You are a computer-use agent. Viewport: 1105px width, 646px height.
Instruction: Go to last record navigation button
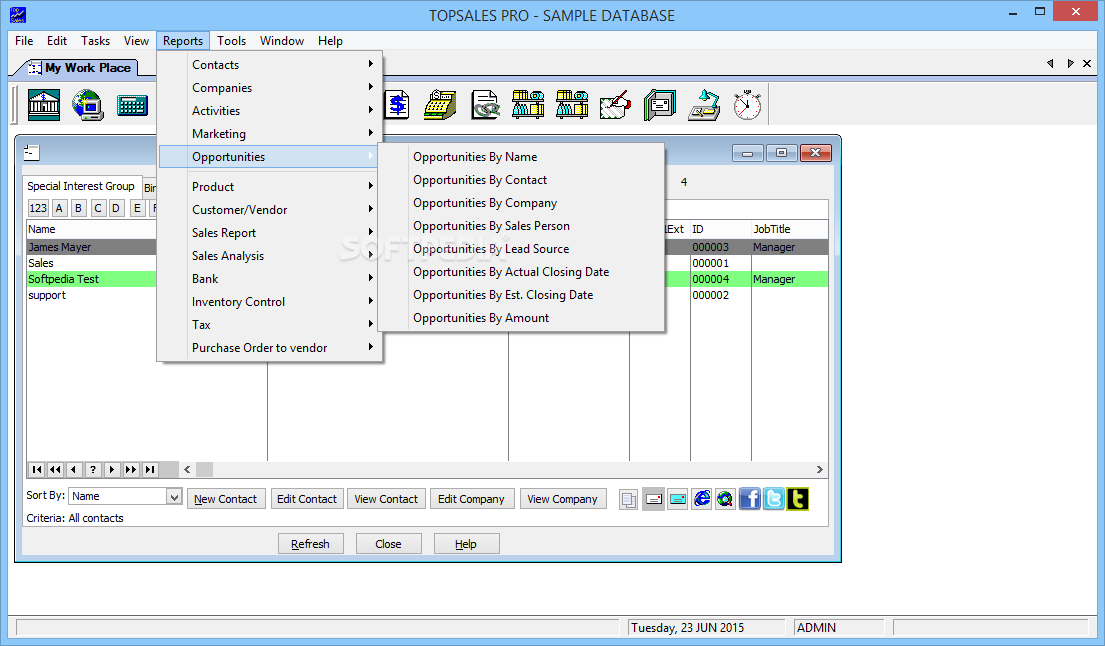tap(150, 469)
